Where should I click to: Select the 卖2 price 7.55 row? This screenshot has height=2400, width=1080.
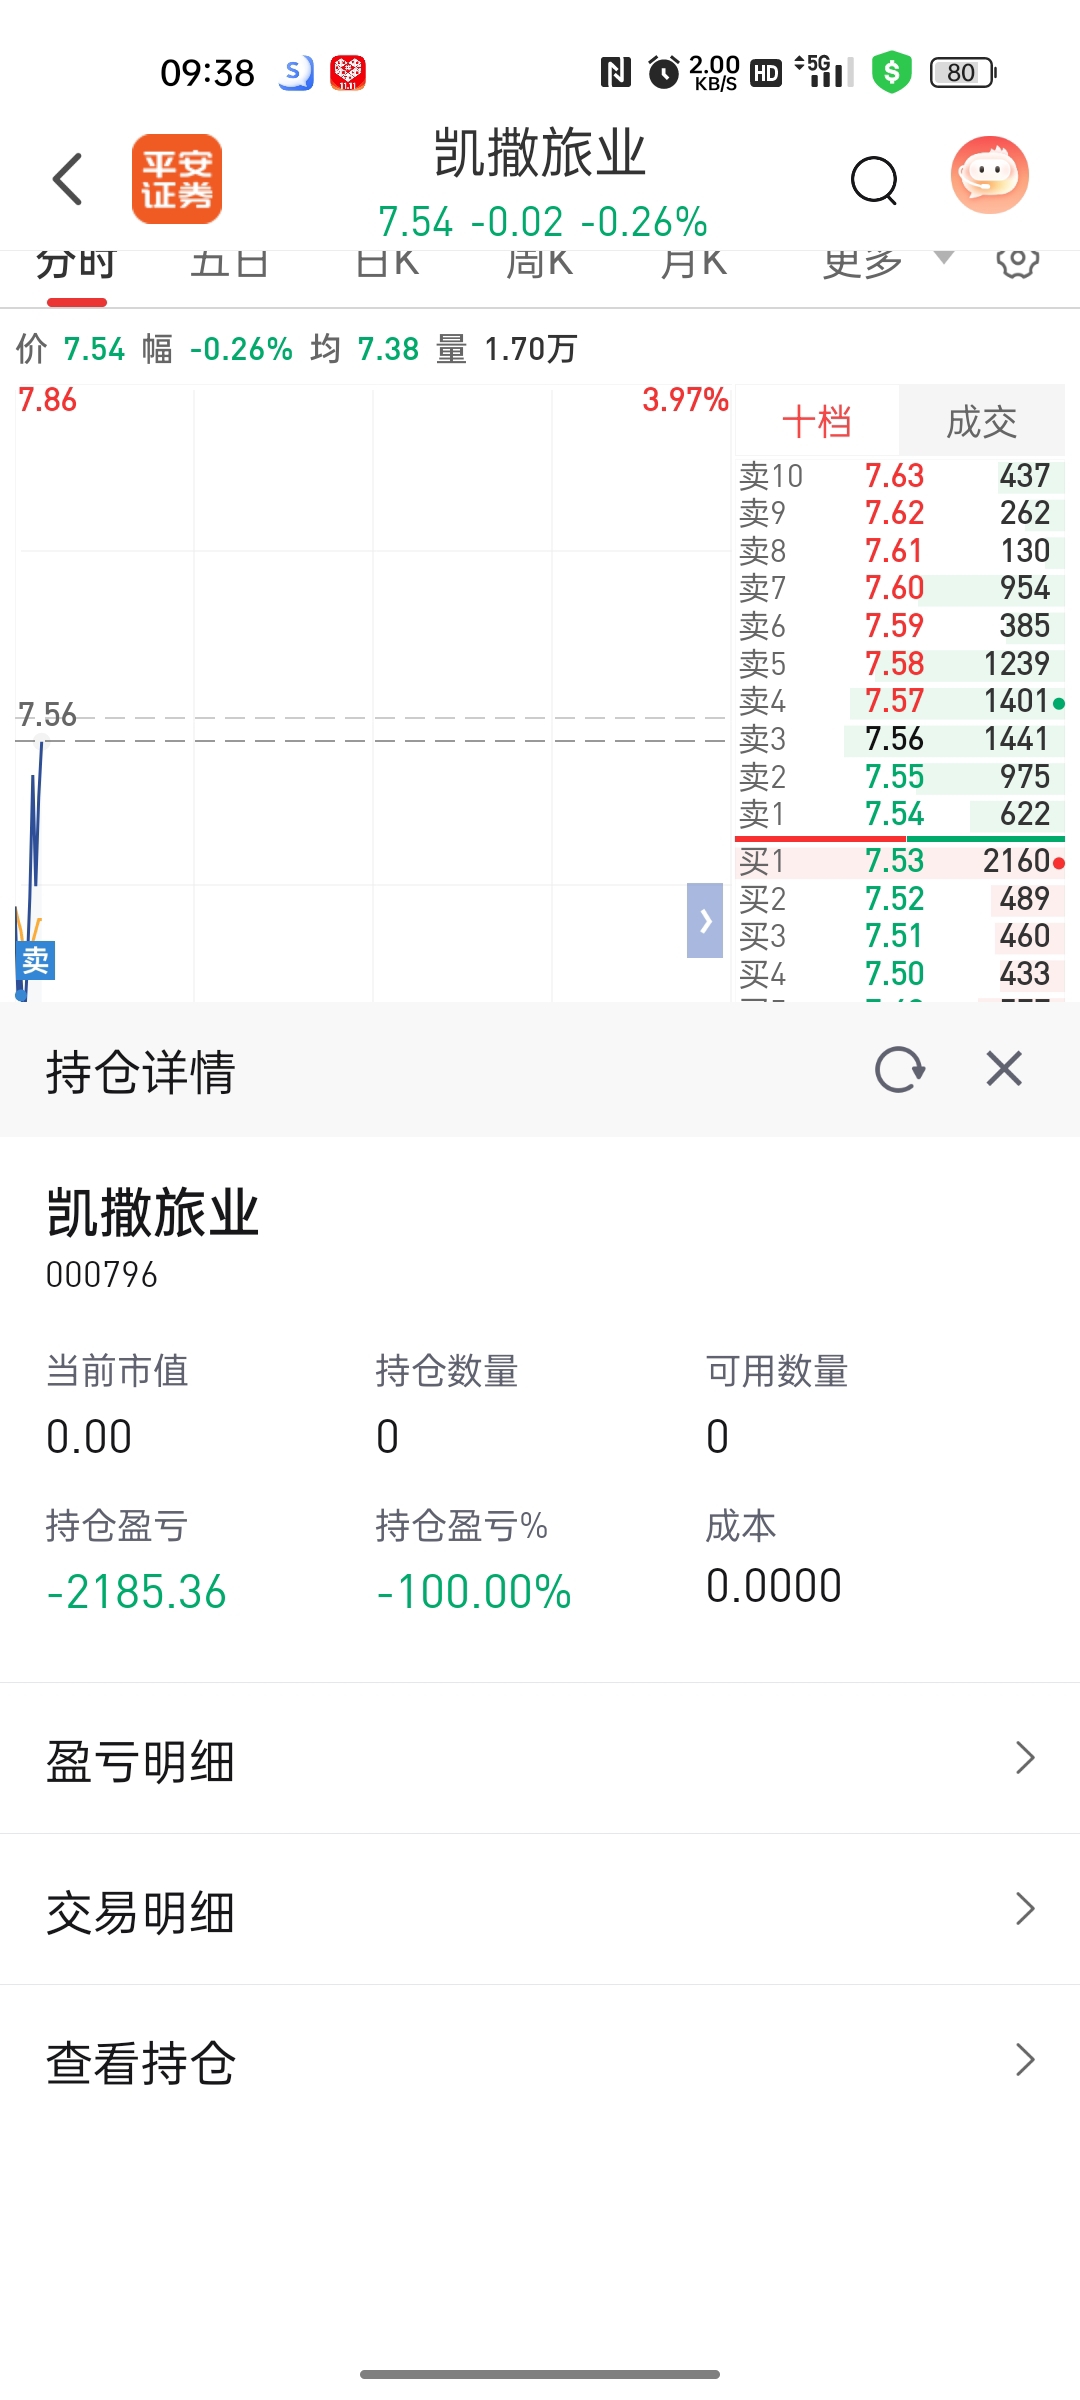coord(900,777)
